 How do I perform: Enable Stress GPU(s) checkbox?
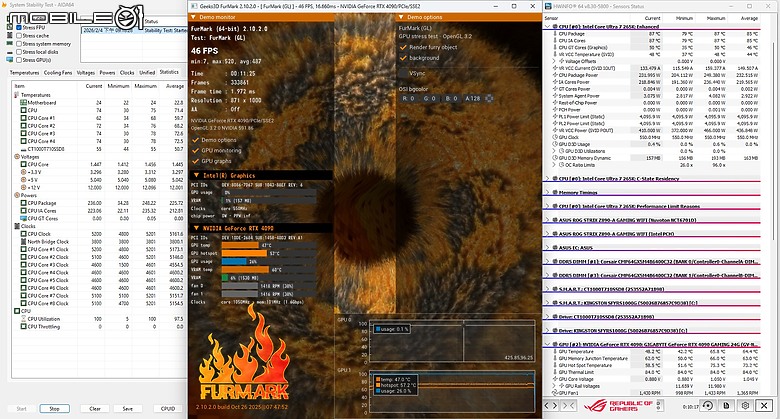tap(19, 60)
